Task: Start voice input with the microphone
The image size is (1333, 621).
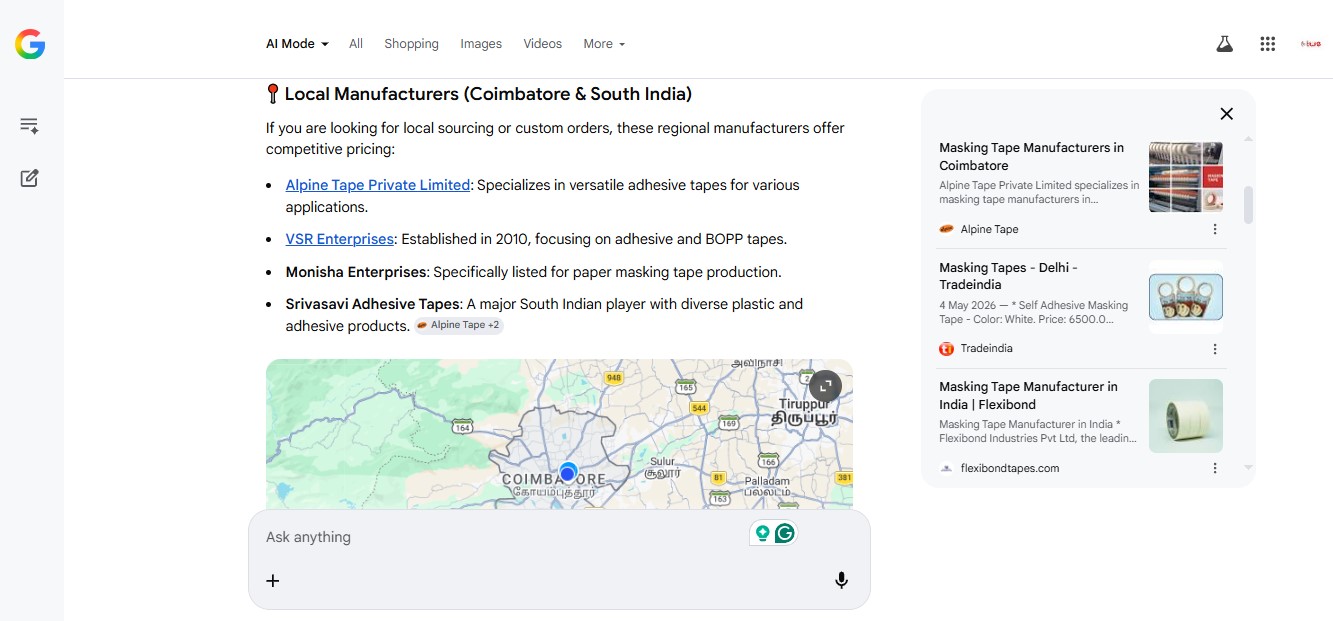Action: (842, 580)
